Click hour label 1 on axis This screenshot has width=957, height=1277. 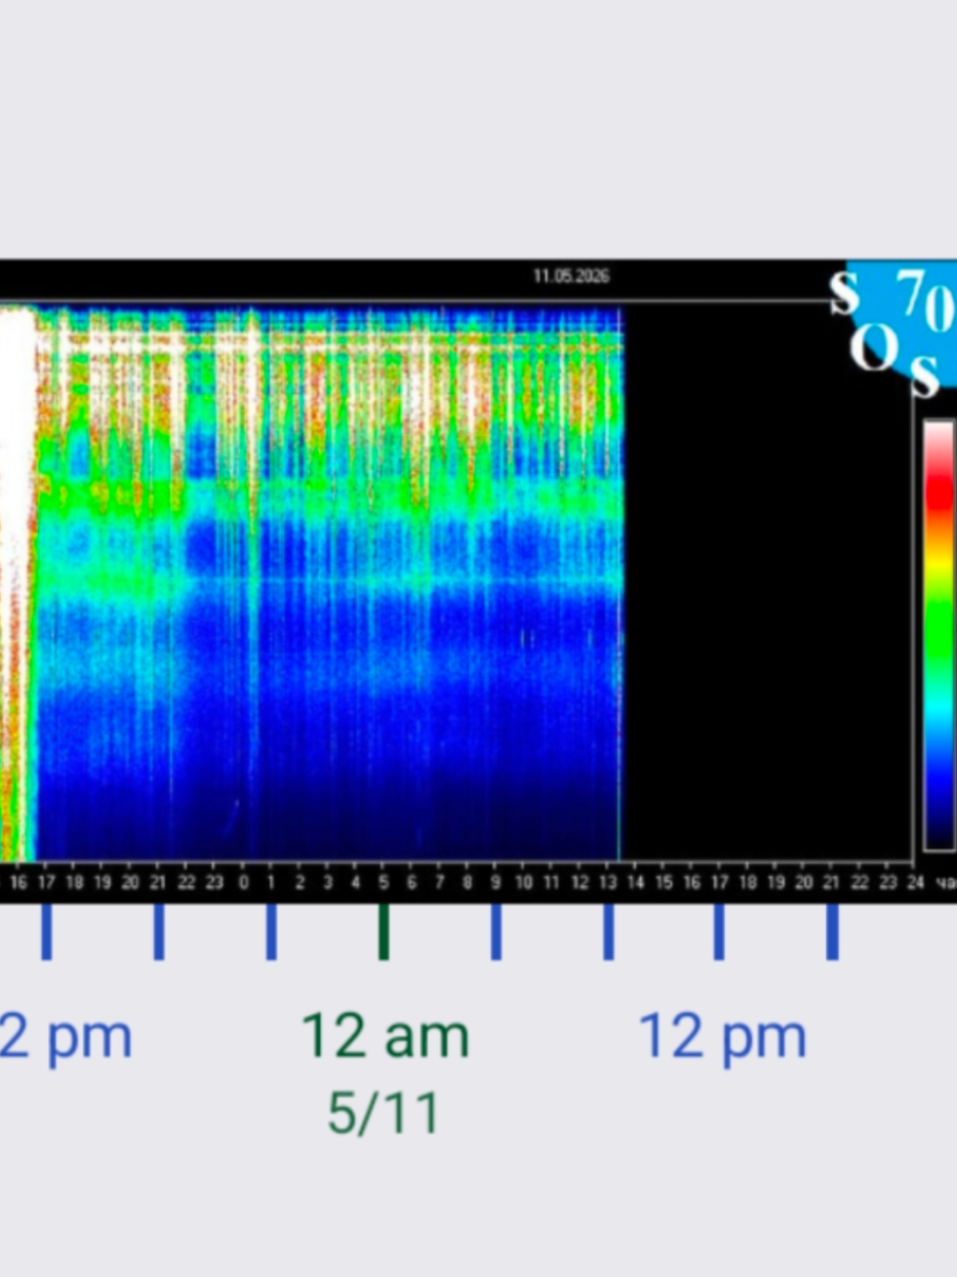271,883
